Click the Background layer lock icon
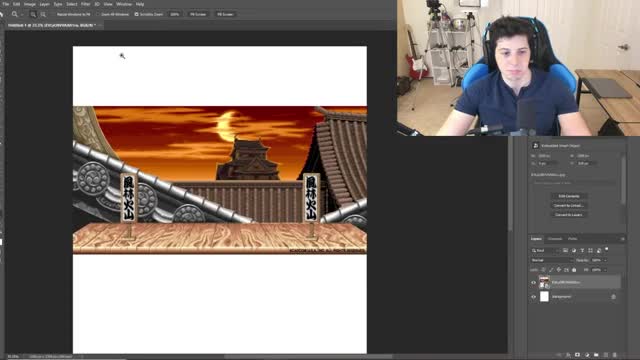This screenshot has width=640, height=360. click(x=613, y=297)
